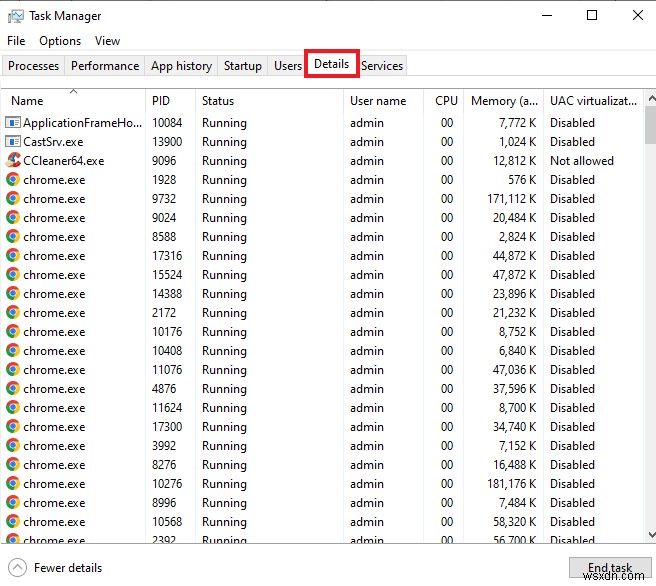Image resolution: width=656 pixels, height=586 pixels.
Task: Click PID value 13900
Action: 167,142
